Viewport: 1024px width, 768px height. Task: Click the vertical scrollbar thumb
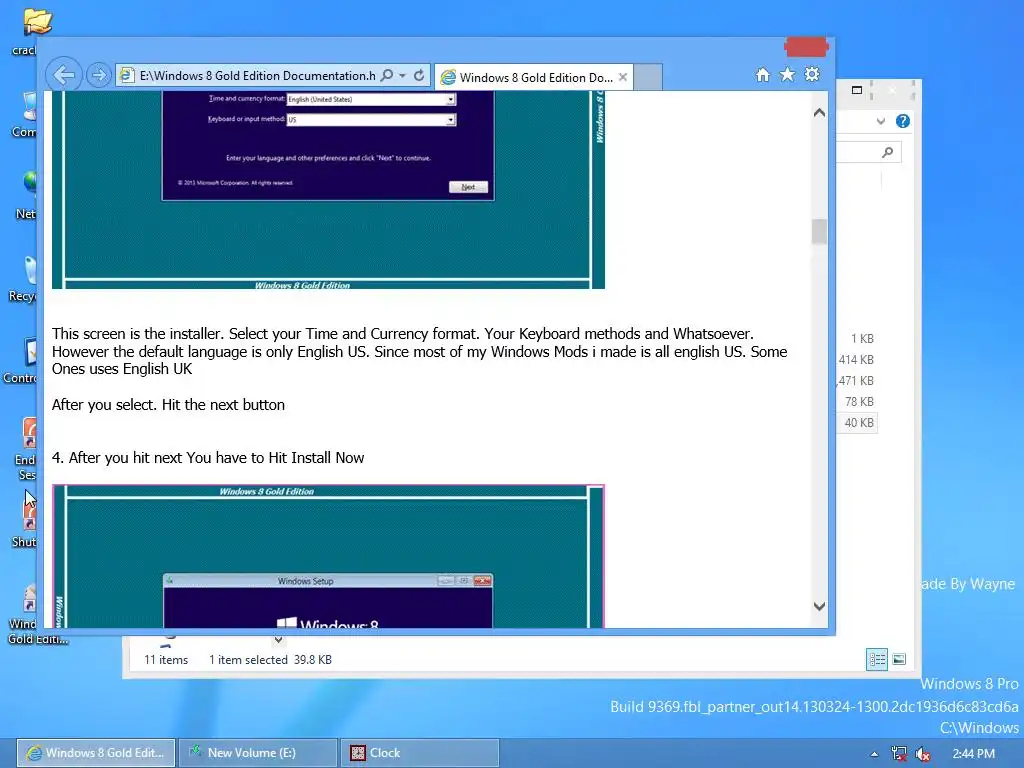[x=820, y=232]
